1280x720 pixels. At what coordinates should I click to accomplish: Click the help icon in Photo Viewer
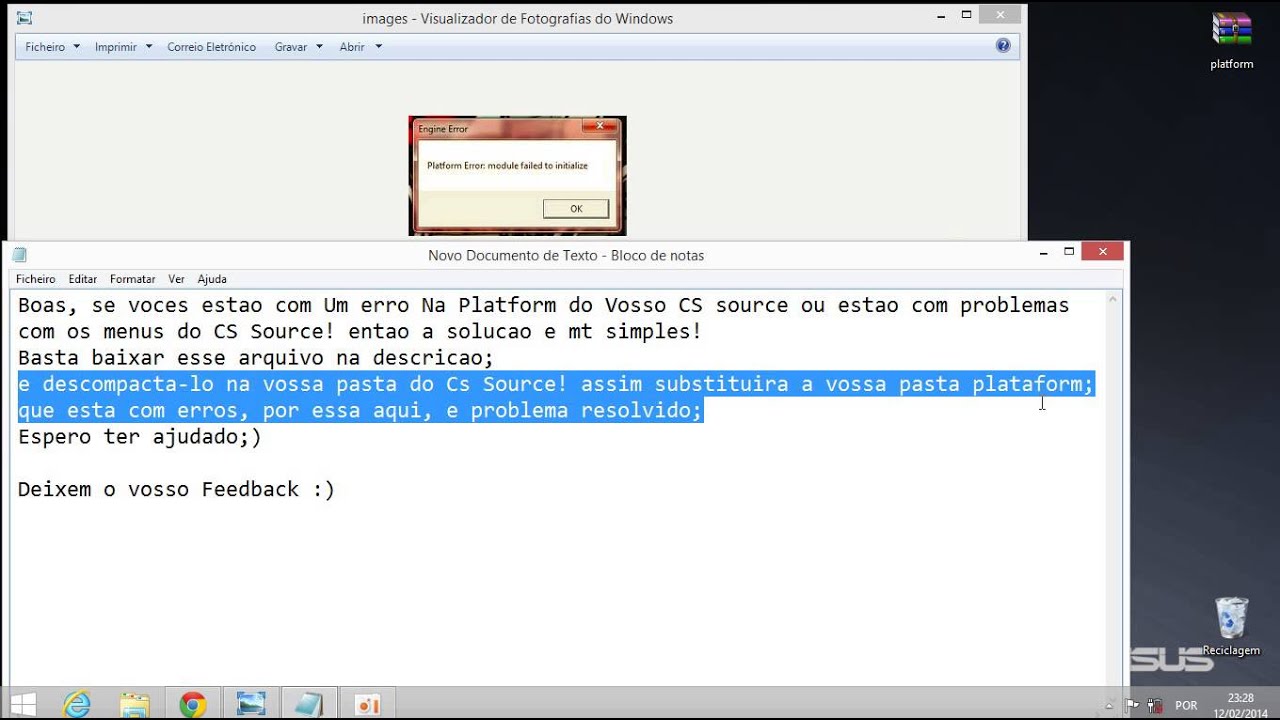tap(1003, 46)
